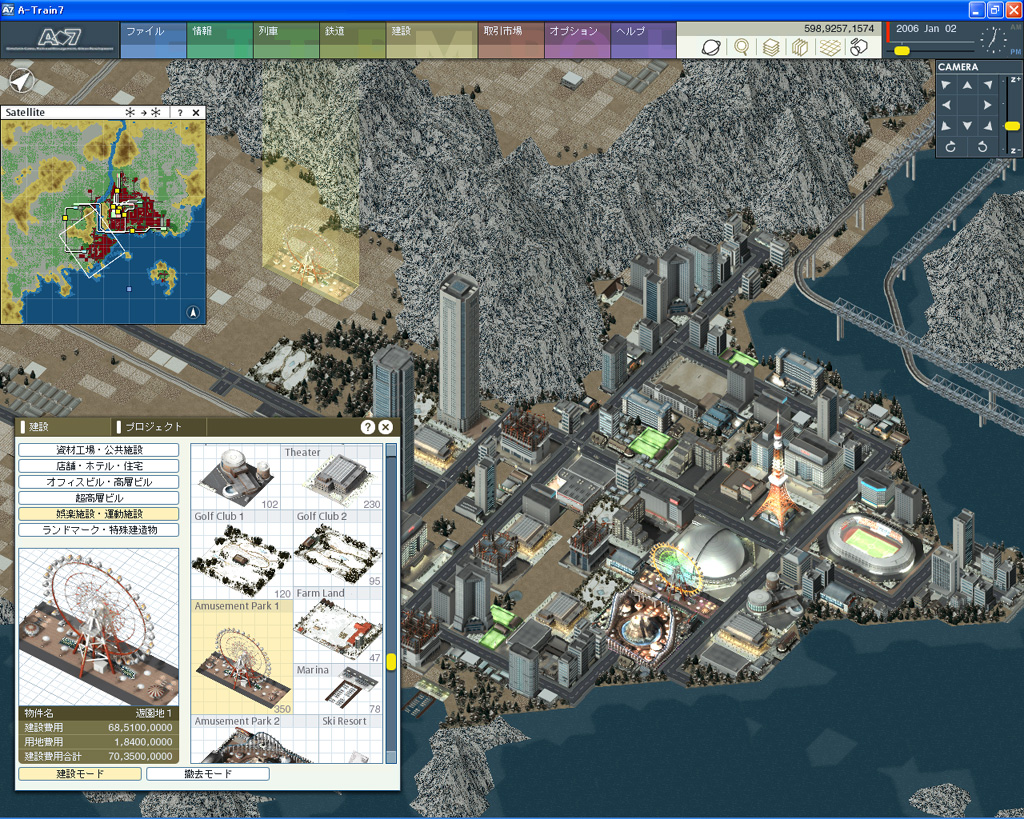Viewport: 1024px width, 819px height.
Task: Move camera up-right with diagonal arrow
Action: [x=988, y=85]
